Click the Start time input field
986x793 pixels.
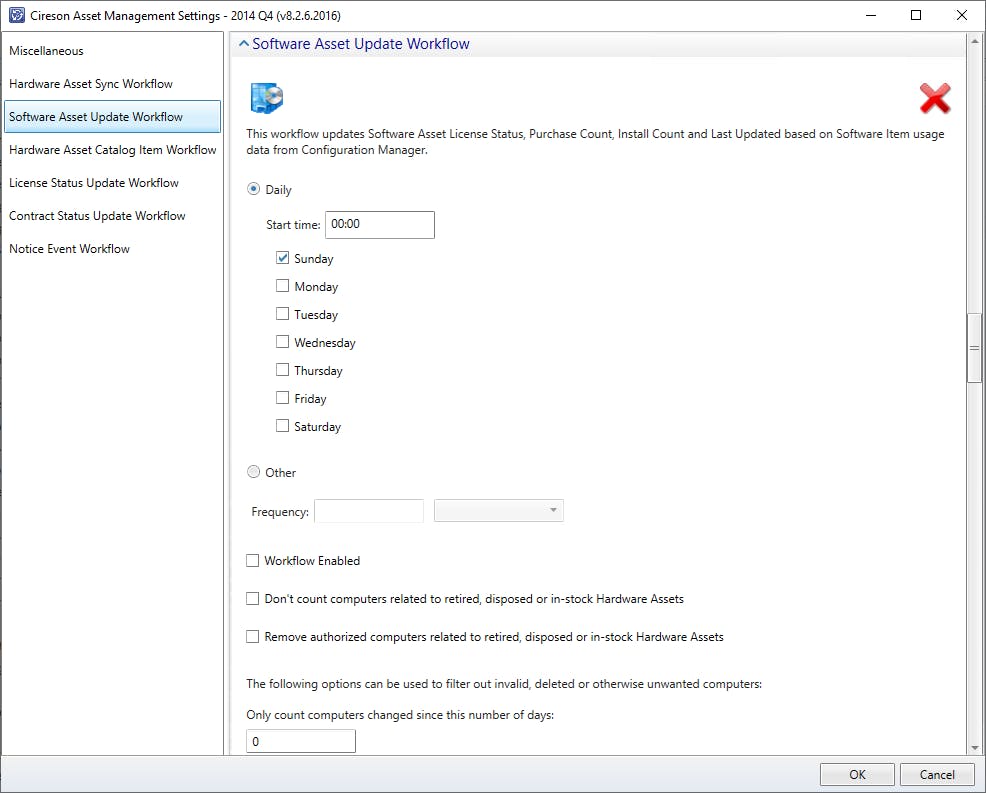(380, 225)
